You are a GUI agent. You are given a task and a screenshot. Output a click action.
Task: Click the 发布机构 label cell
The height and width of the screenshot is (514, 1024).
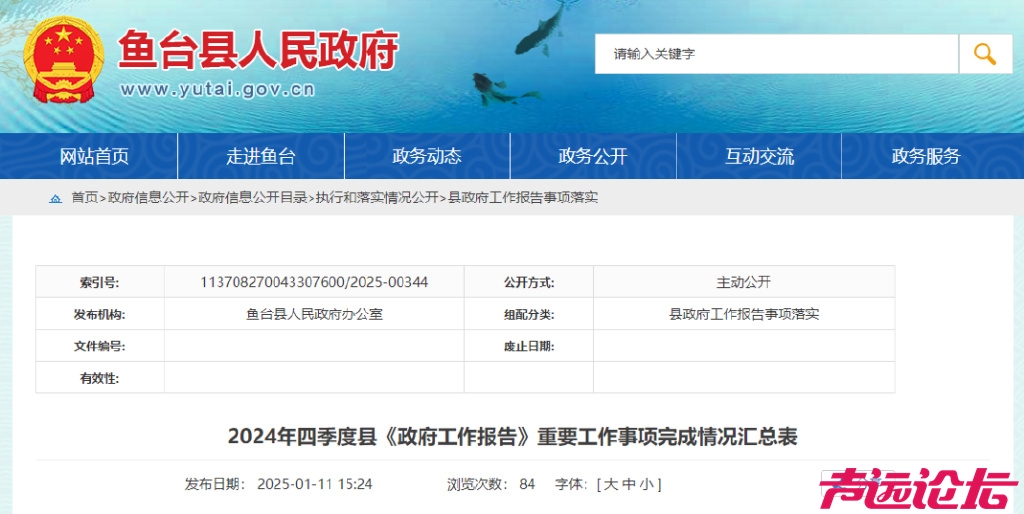(100, 314)
